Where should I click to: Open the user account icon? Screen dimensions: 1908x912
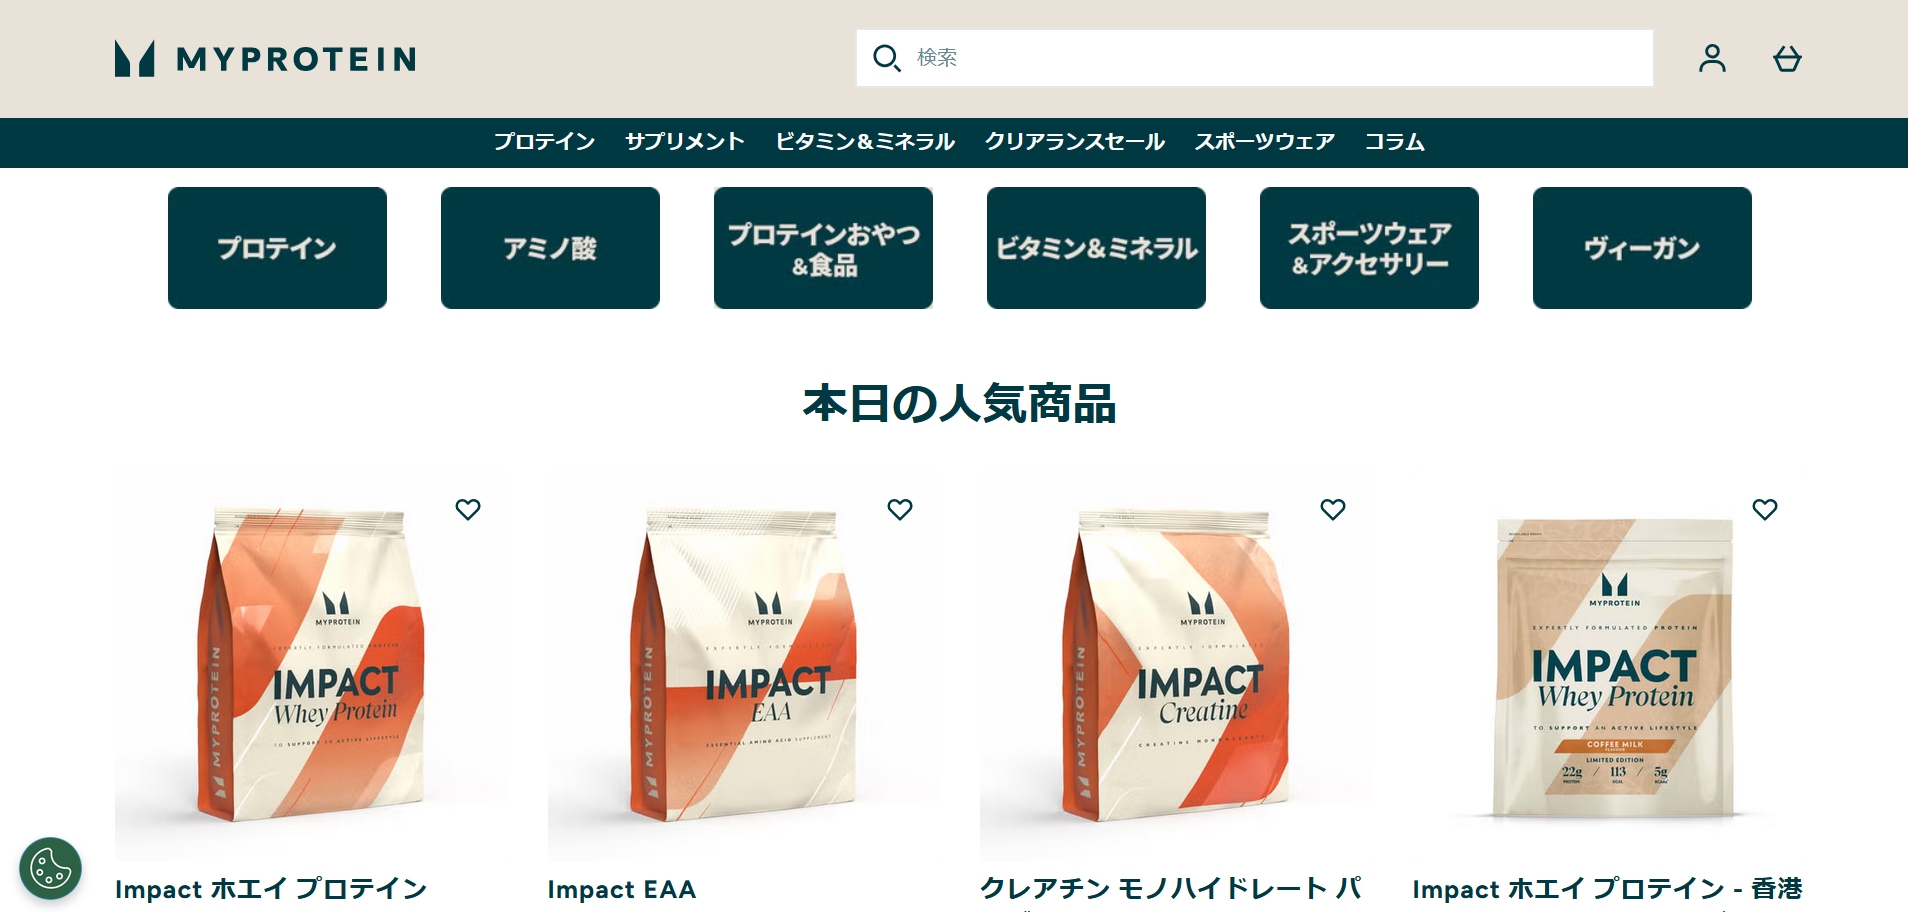coord(1712,58)
